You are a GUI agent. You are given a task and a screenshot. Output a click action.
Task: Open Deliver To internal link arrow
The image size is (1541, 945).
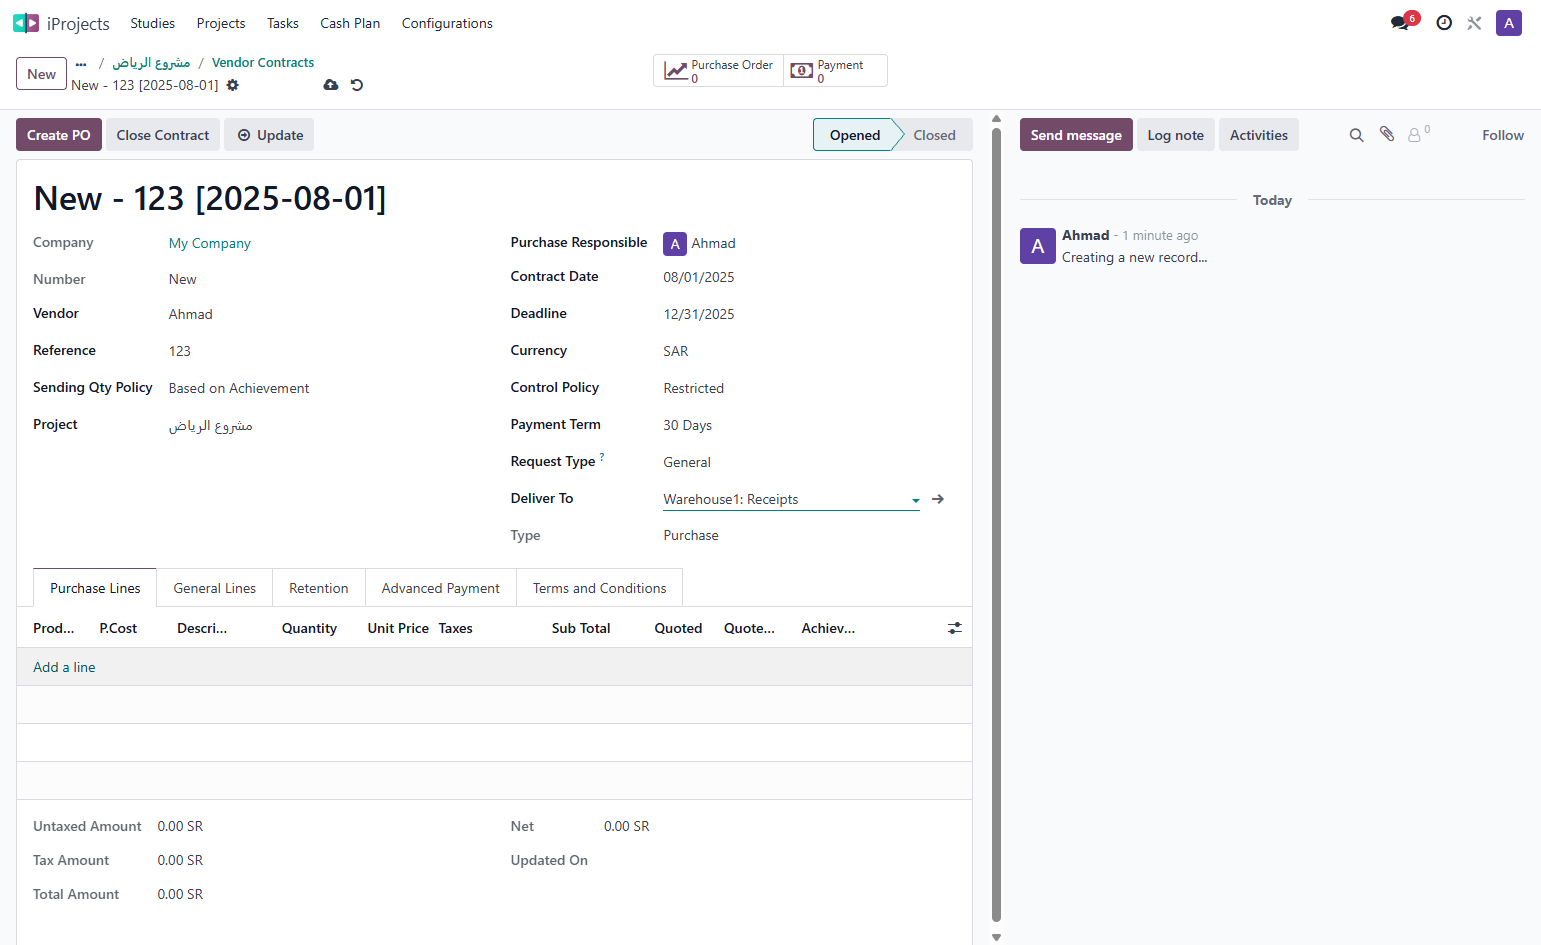tap(938, 499)
